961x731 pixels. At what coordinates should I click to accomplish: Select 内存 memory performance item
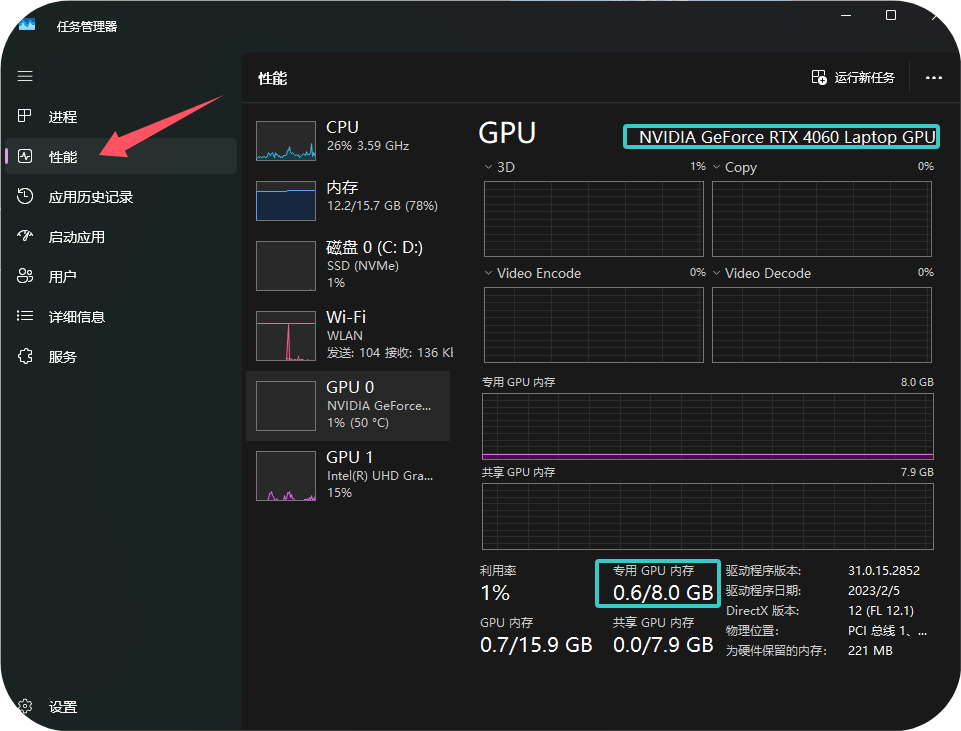(348, 200)
